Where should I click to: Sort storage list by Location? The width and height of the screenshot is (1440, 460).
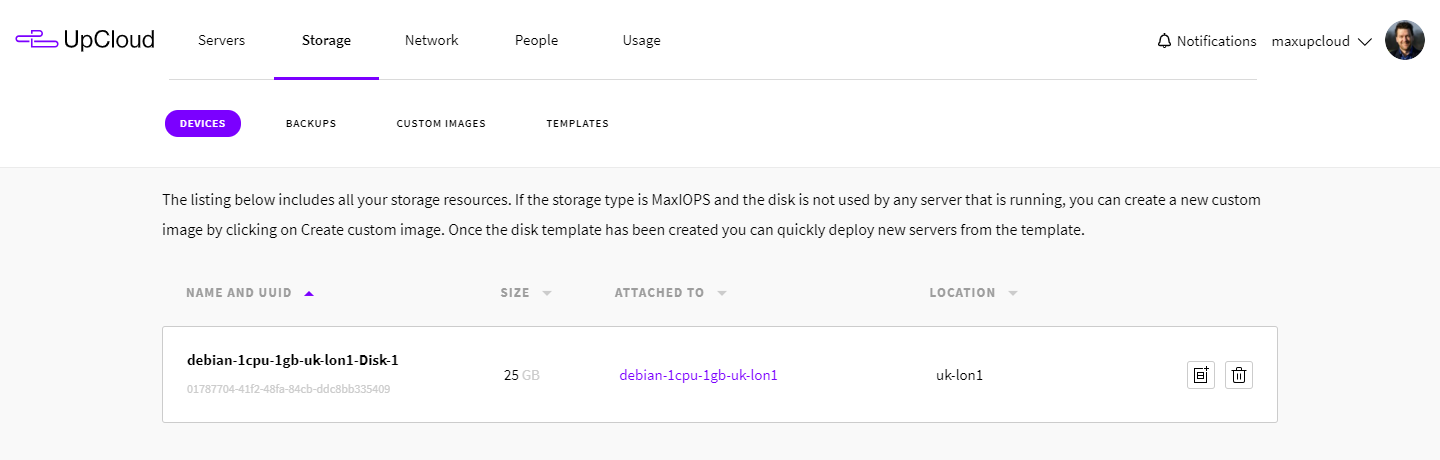pyautogui.click(x=962, y=293)
